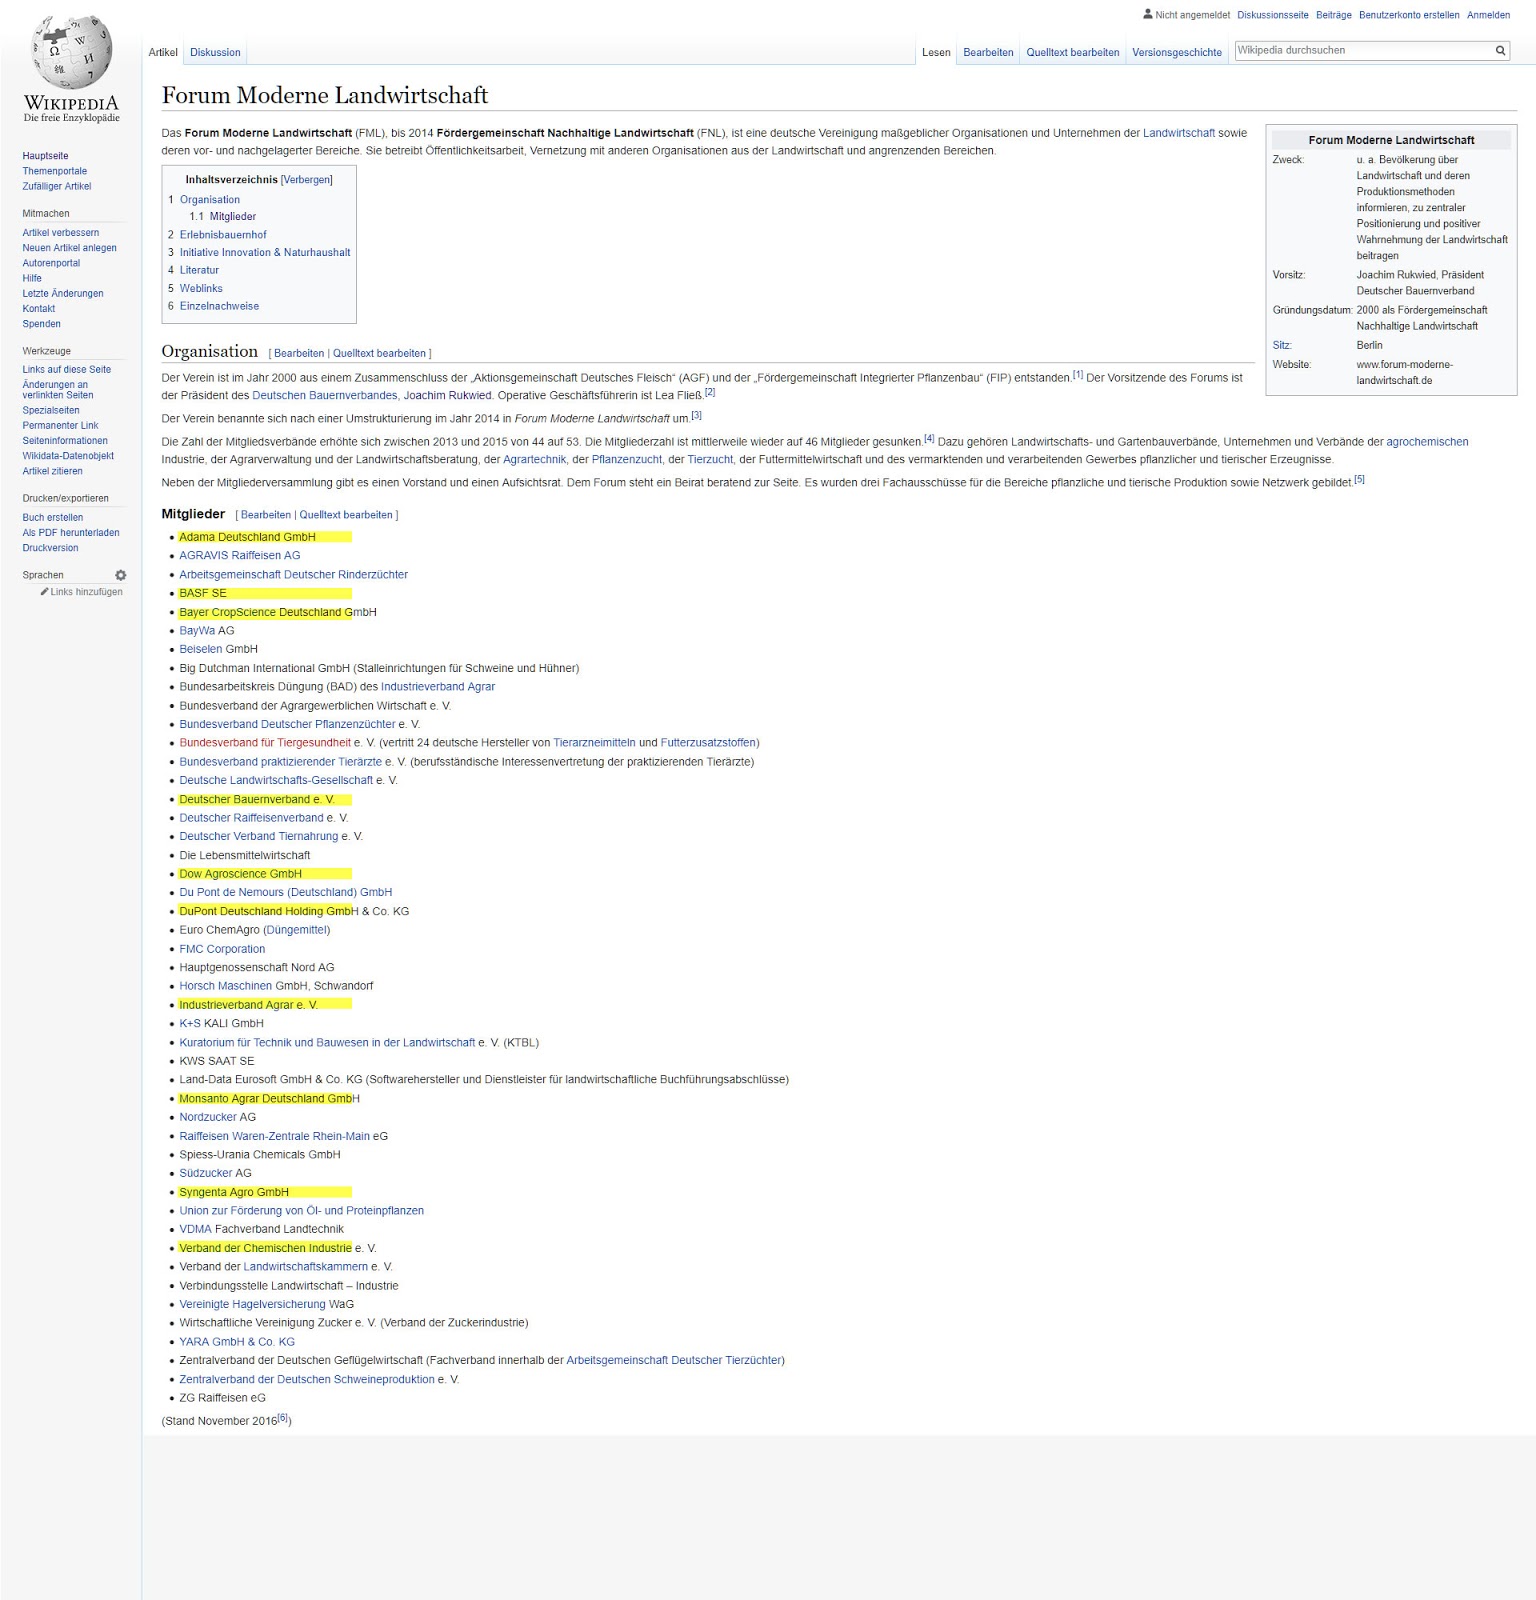The image size is (1536, 1600).
Task: Click footnote reference [4]
Action: (x=929, y=438)
